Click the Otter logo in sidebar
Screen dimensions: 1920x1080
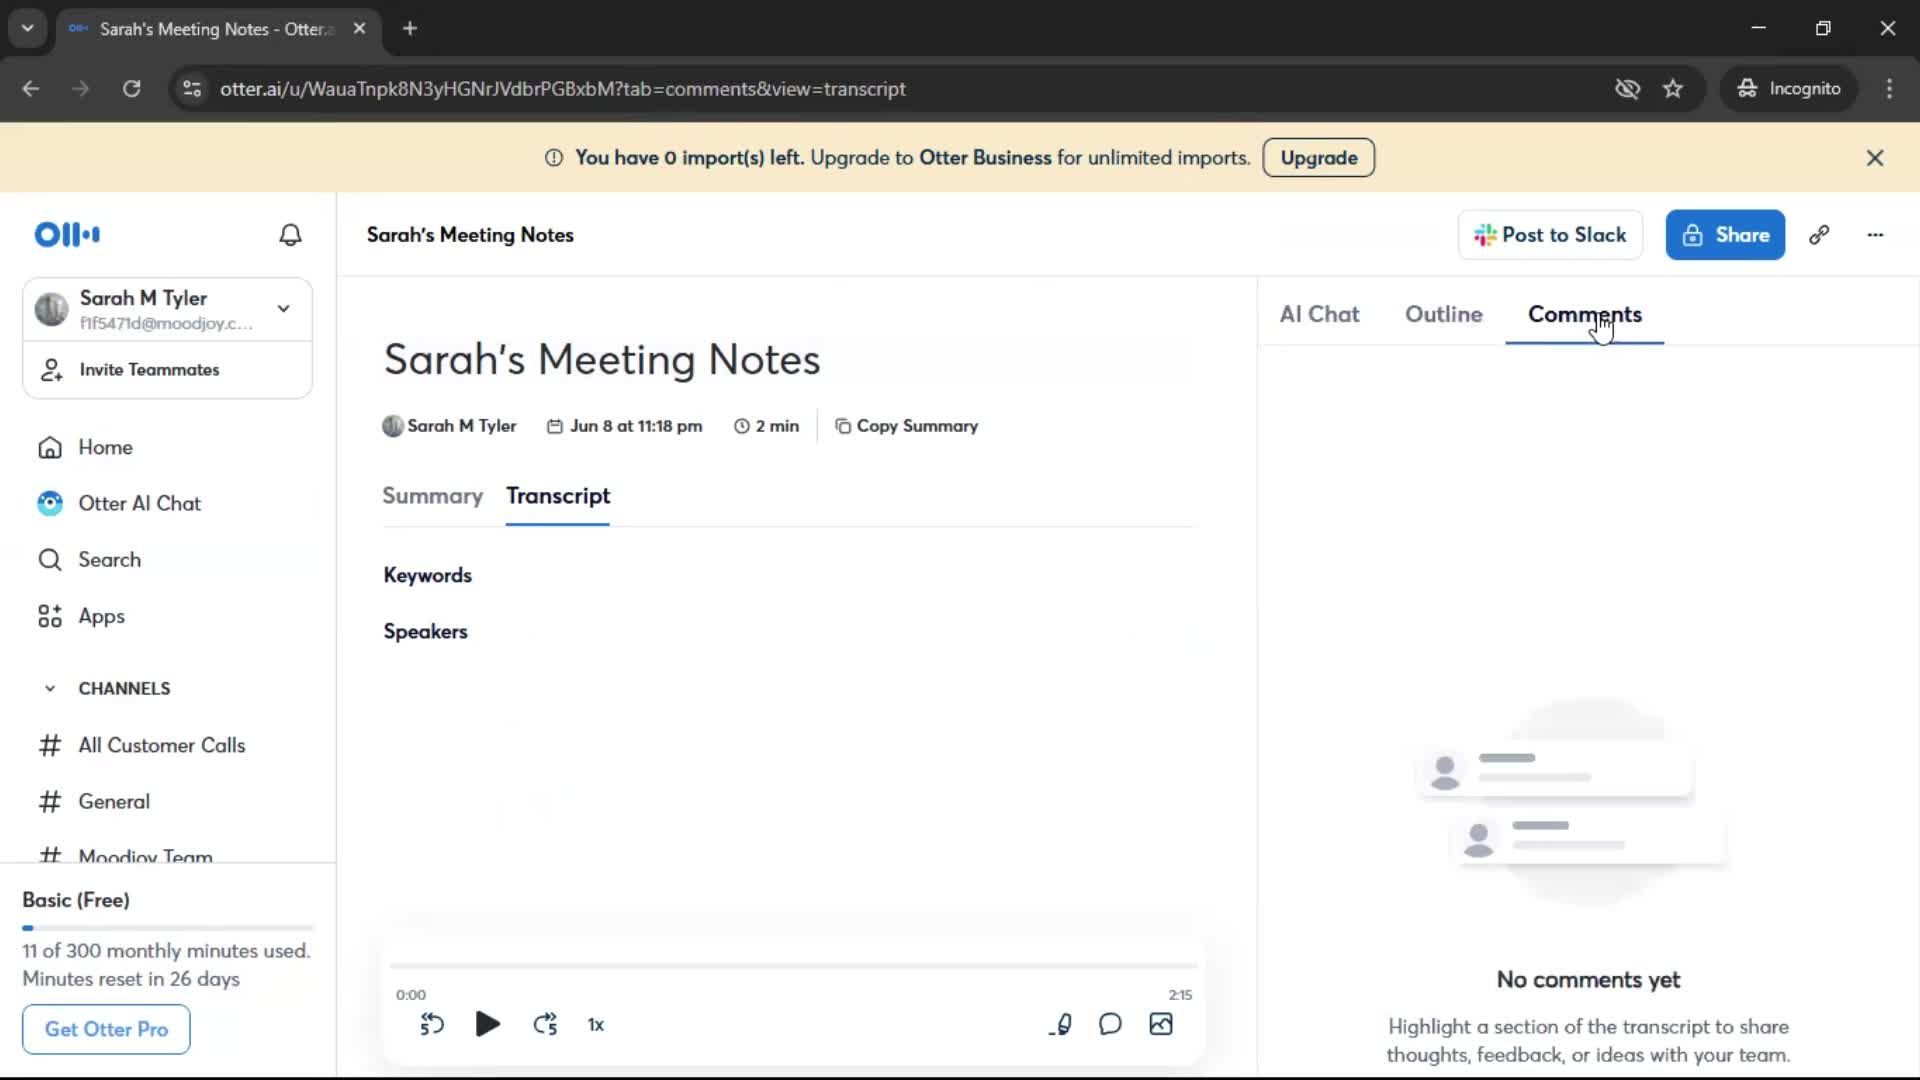click(x=67, y=234)
